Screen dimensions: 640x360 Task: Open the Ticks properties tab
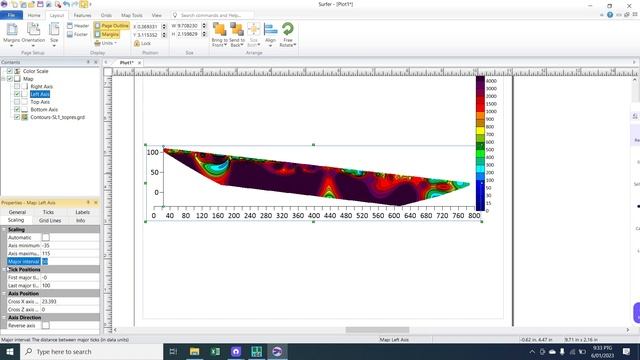(48, 212)
